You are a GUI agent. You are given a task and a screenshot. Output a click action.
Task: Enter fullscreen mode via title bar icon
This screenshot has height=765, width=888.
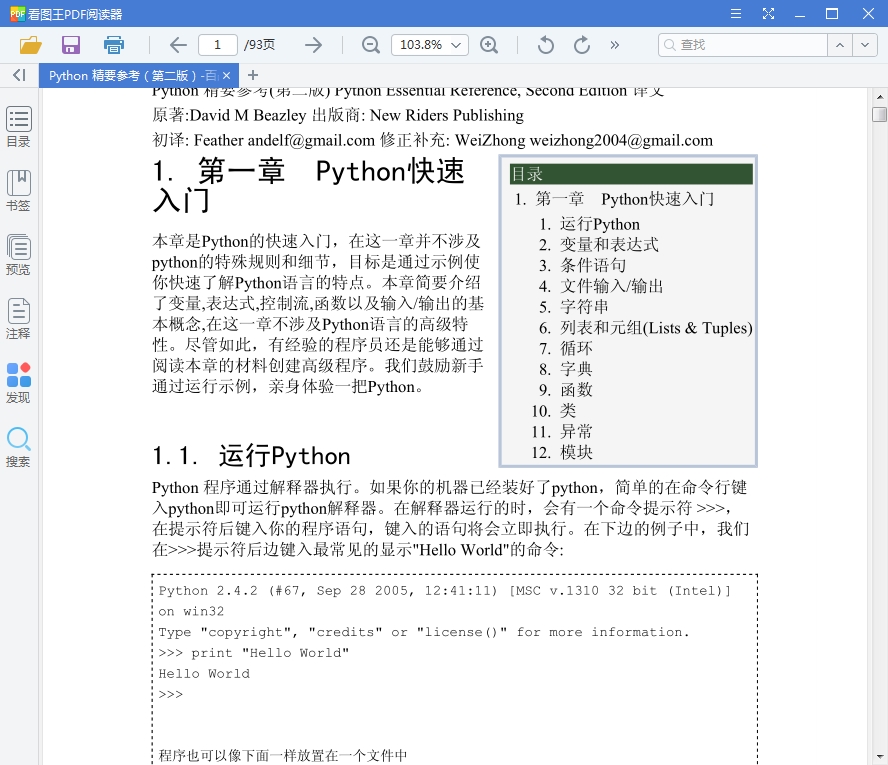click(x=768, y=14)
